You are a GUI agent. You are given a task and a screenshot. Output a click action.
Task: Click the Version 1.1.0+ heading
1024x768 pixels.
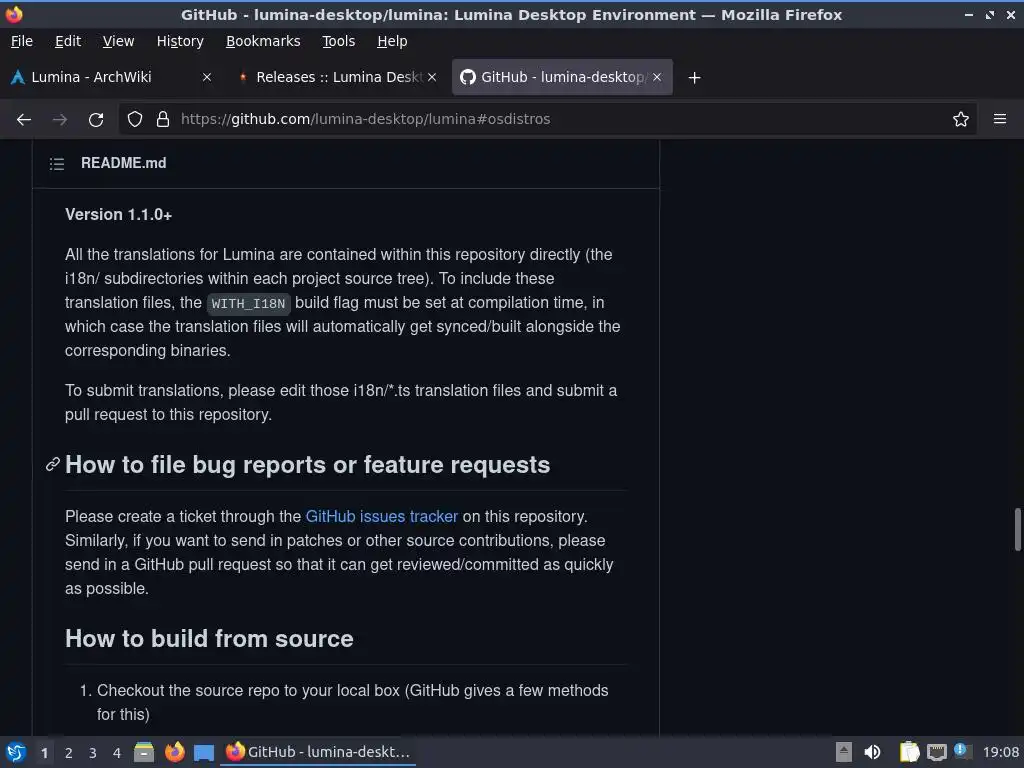(118, 215)
